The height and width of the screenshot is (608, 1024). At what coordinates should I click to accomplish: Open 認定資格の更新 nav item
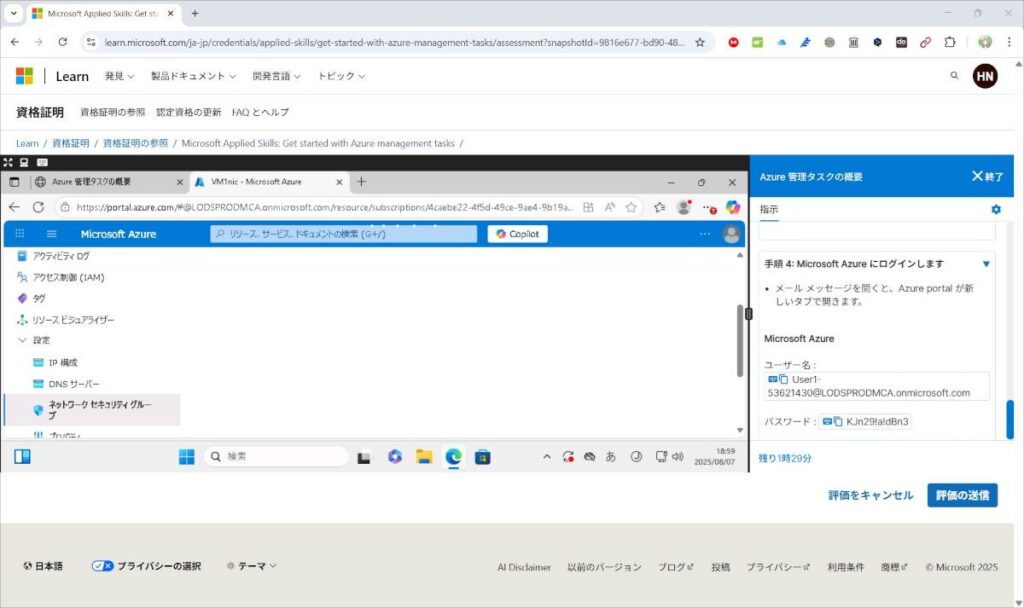[x=188, y=112]
